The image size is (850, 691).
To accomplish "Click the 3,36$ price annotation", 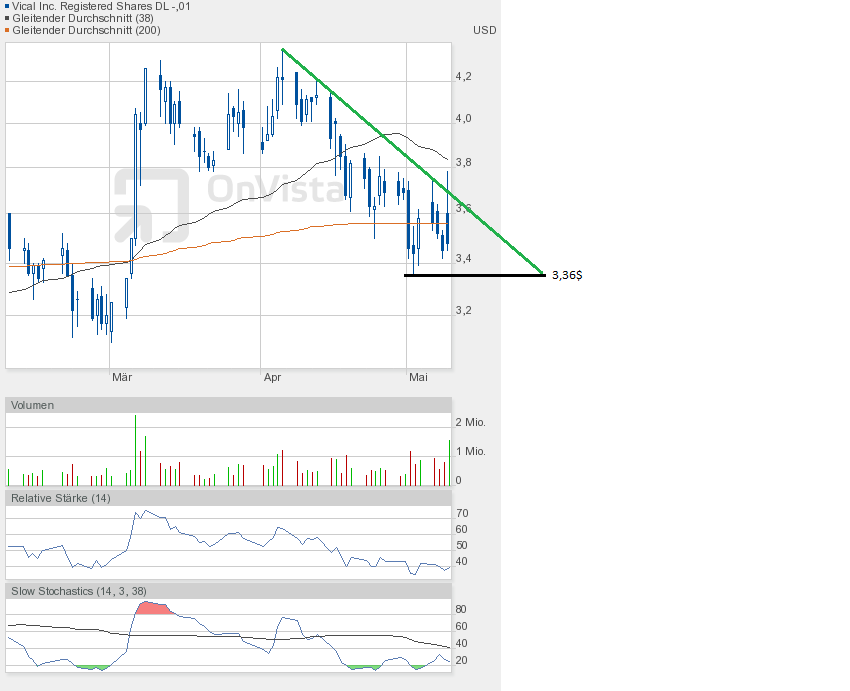I will point(566,274).
